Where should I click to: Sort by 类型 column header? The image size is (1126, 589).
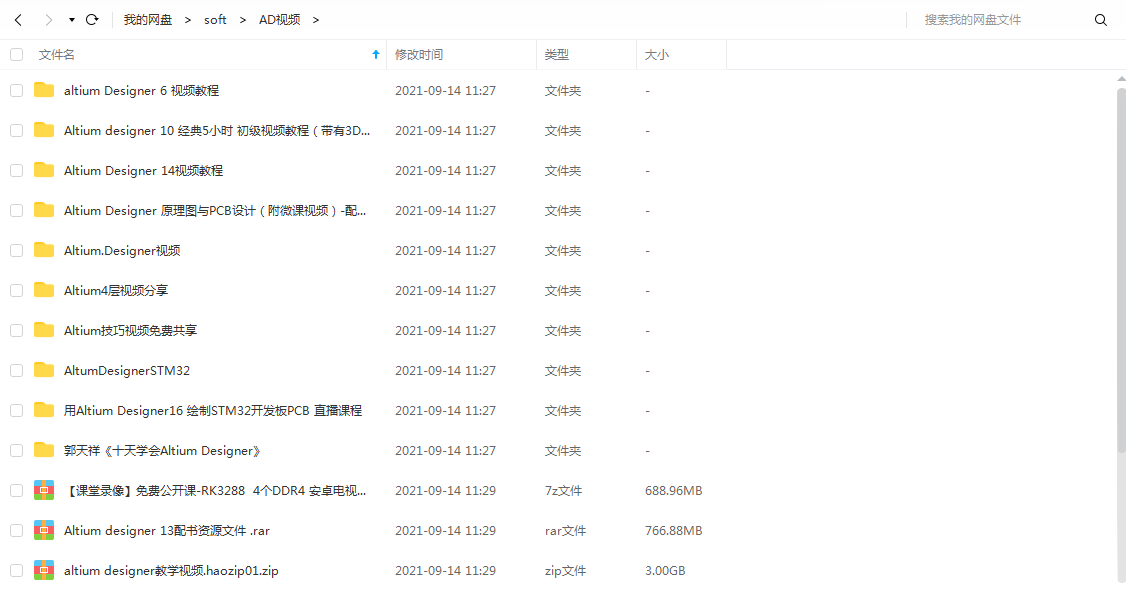pos(557,55)
